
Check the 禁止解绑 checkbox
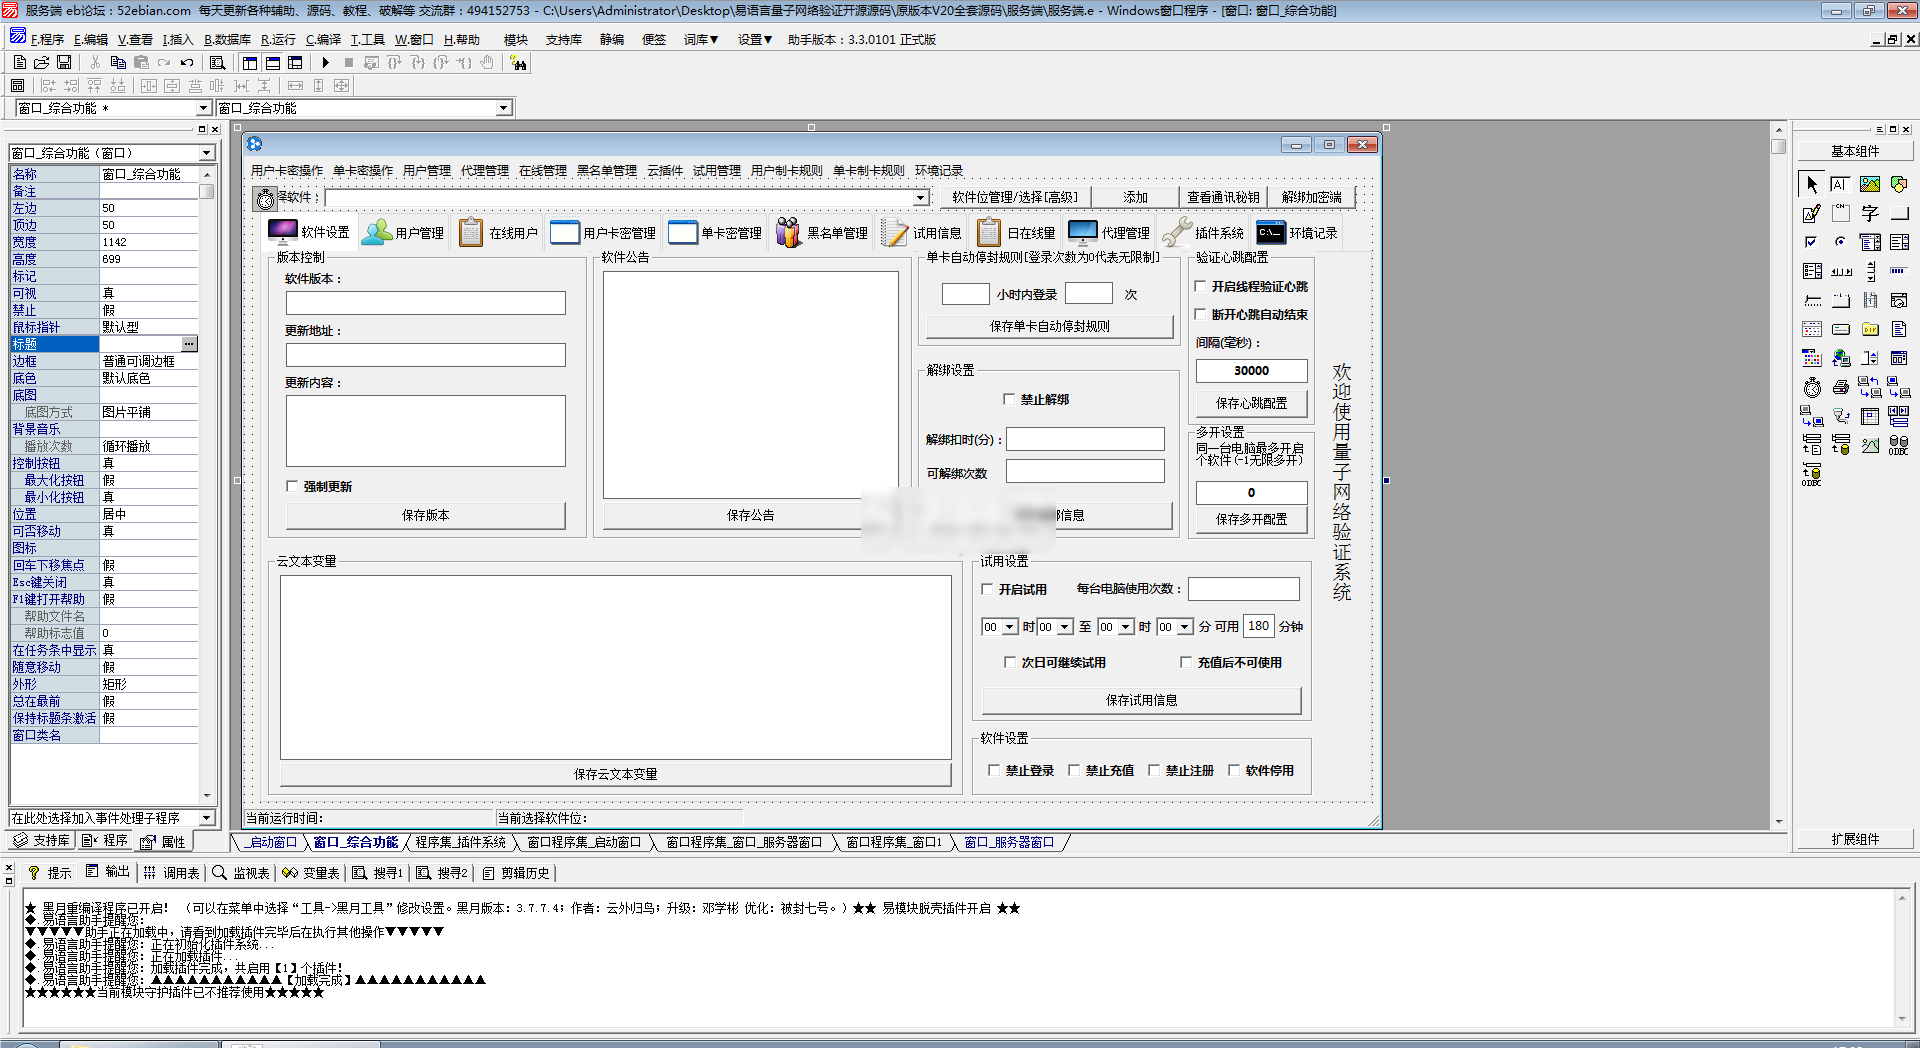(x=1009, y=399)
